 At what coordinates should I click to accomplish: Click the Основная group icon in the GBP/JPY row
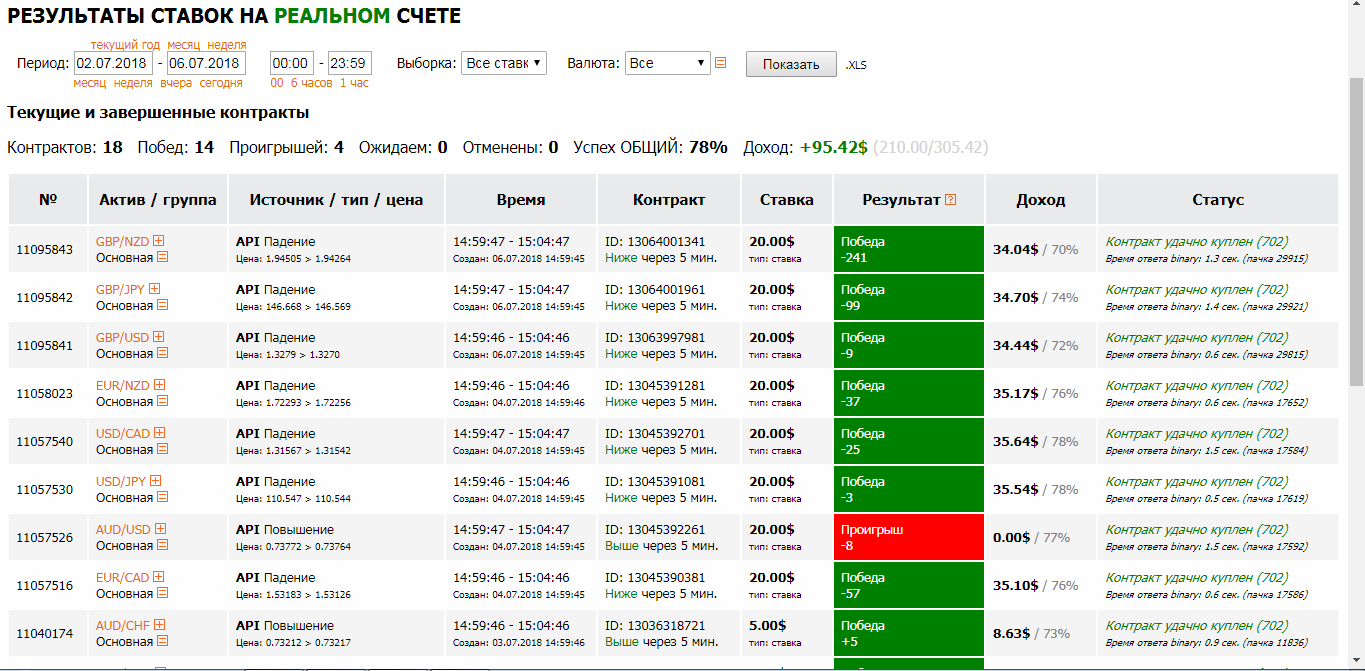[x=162, y=305]
